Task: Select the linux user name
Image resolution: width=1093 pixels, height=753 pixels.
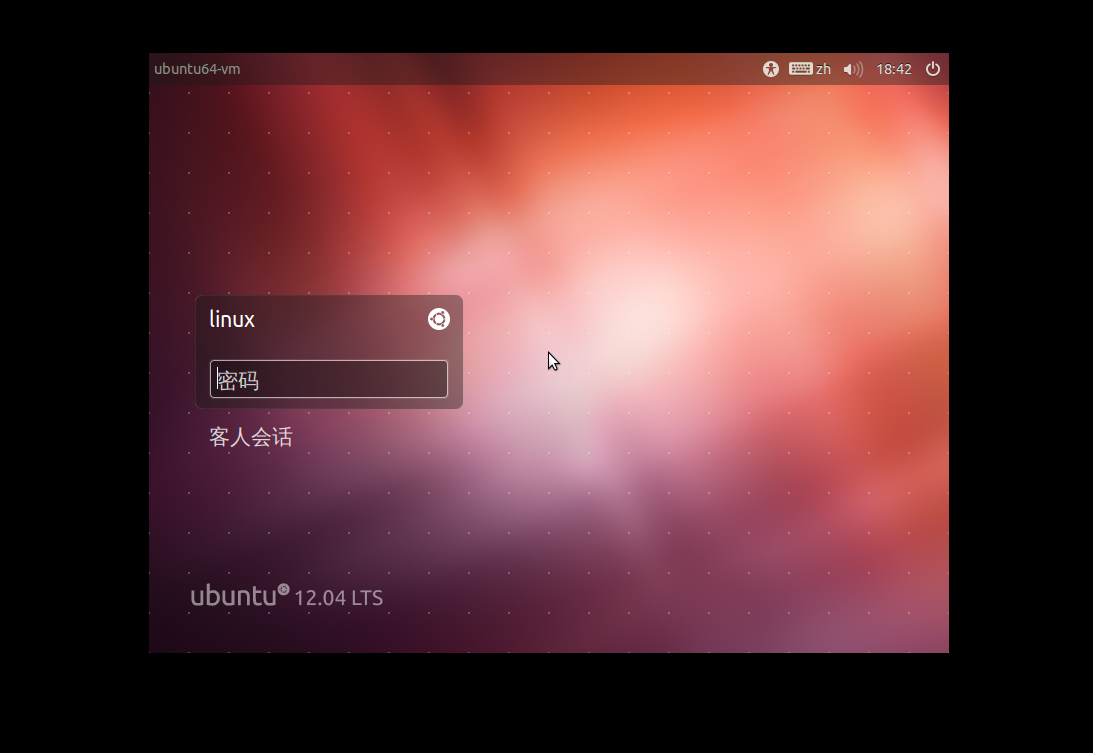Action: point(232,319)
